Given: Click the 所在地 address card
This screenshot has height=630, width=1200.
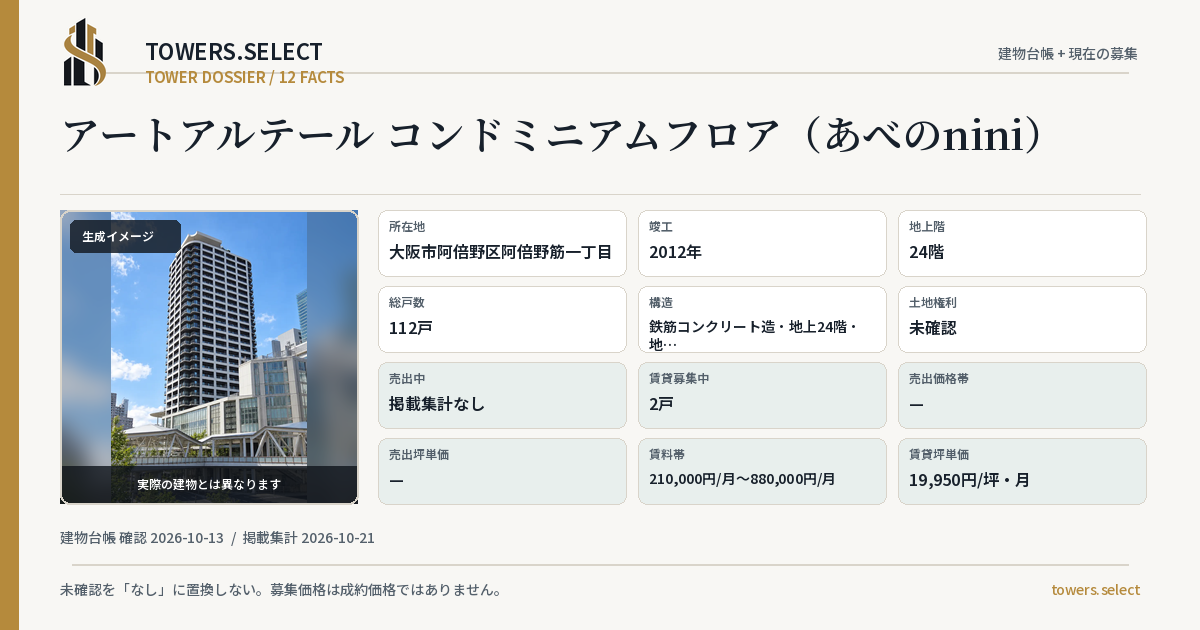Looking at the screenshot, I should pos(502,243).
